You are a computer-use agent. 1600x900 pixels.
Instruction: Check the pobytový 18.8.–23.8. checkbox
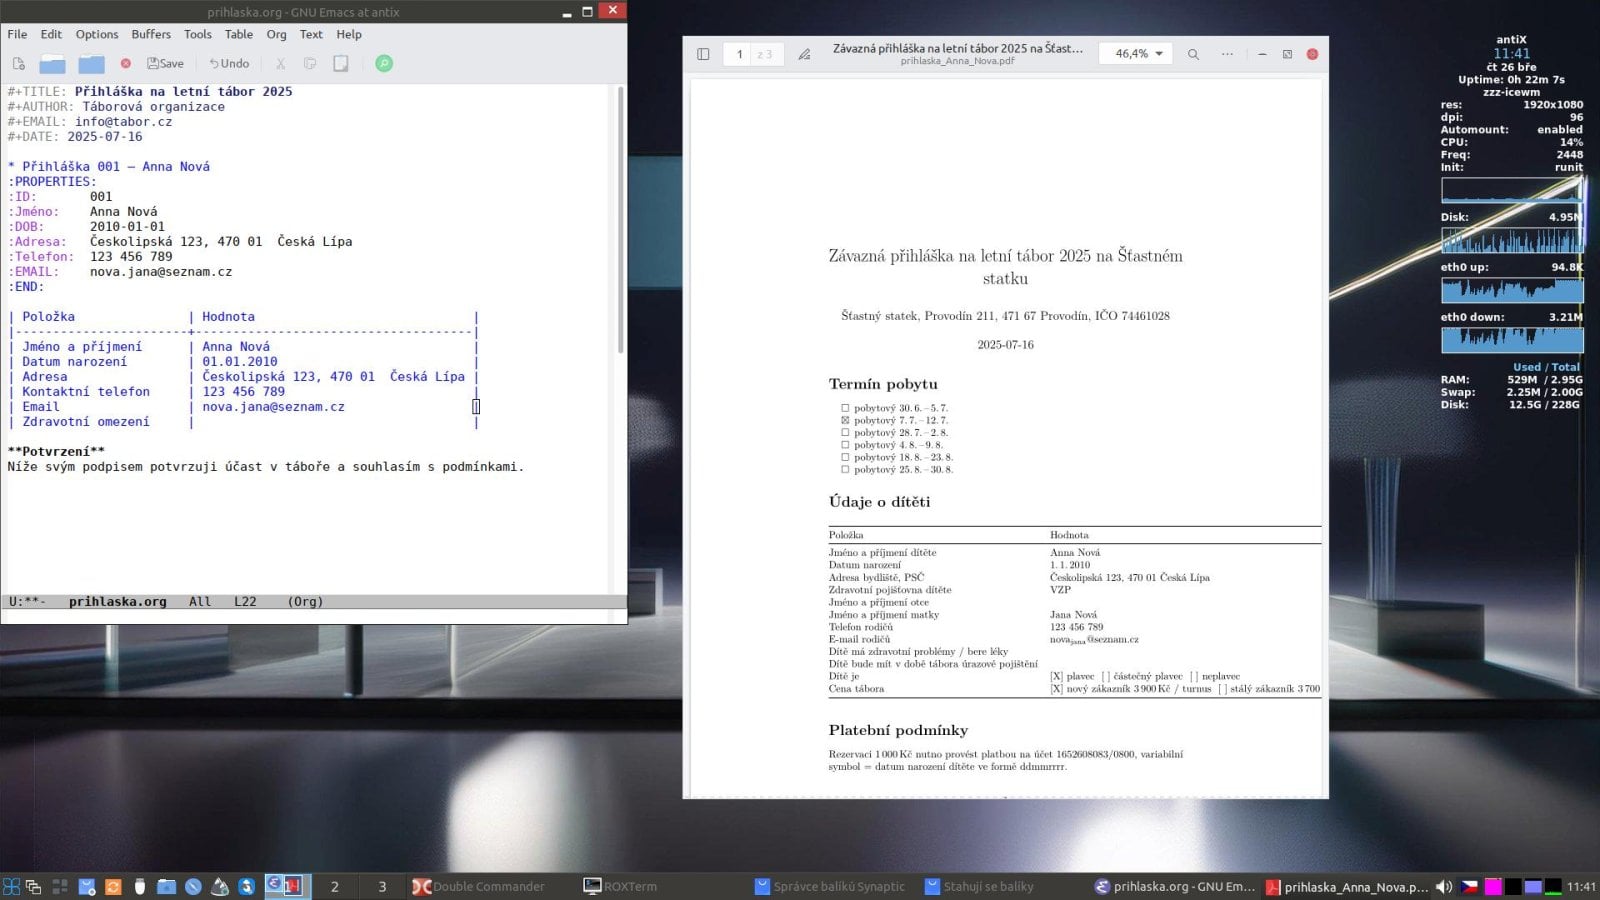[x=845, y=456]
